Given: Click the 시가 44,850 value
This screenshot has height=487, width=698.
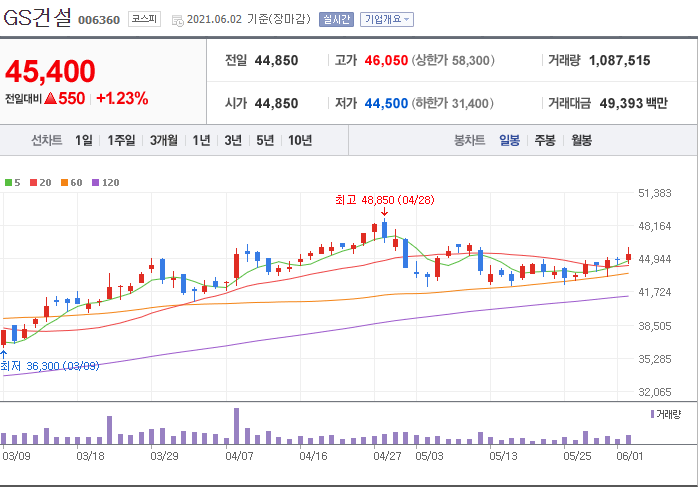Looking at the screenshot, I should click(276, 103).
